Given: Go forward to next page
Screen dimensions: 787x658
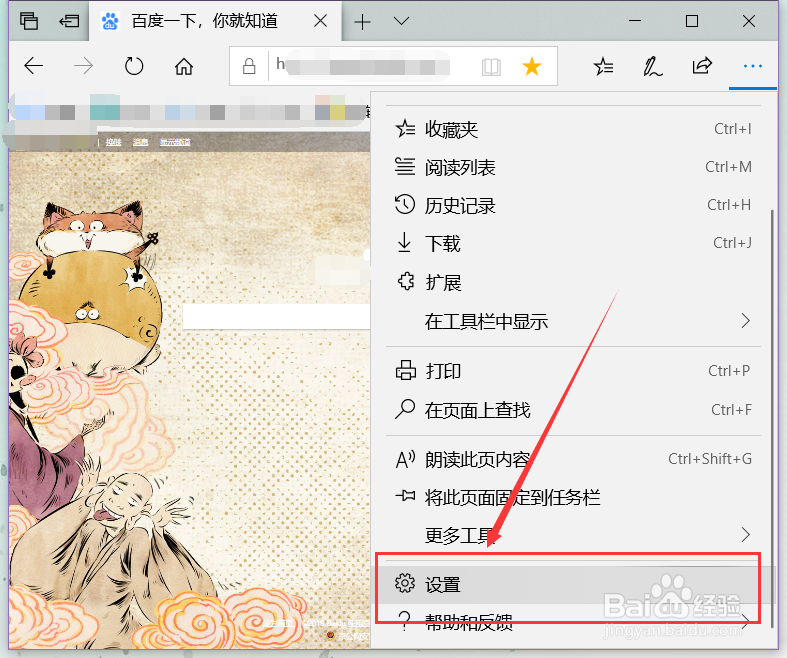Looking at the screenshot, I should click(83, 66).
